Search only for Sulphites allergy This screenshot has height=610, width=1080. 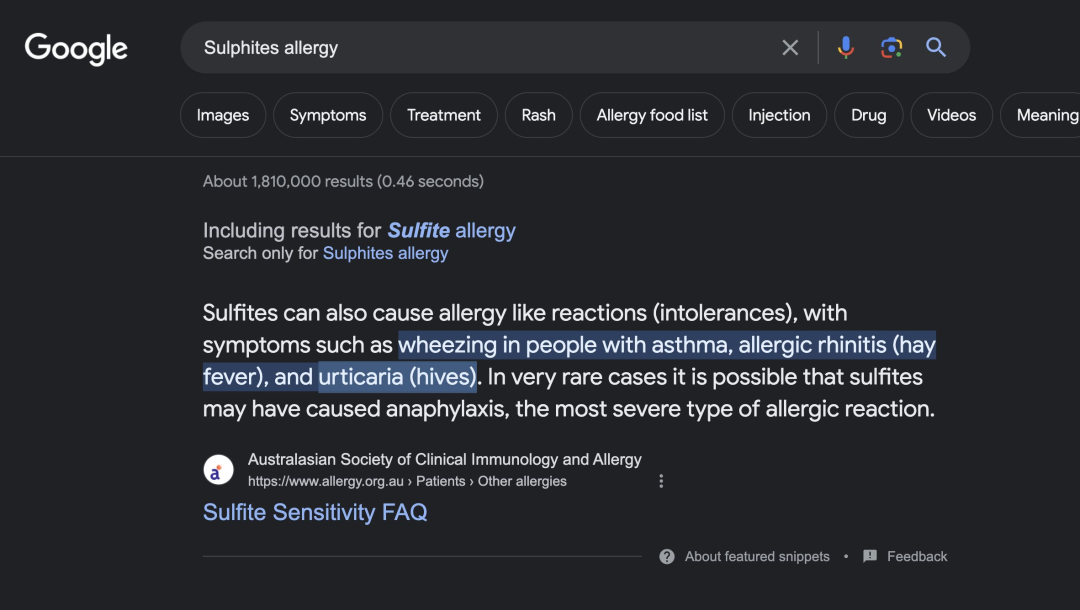(385, 254)
